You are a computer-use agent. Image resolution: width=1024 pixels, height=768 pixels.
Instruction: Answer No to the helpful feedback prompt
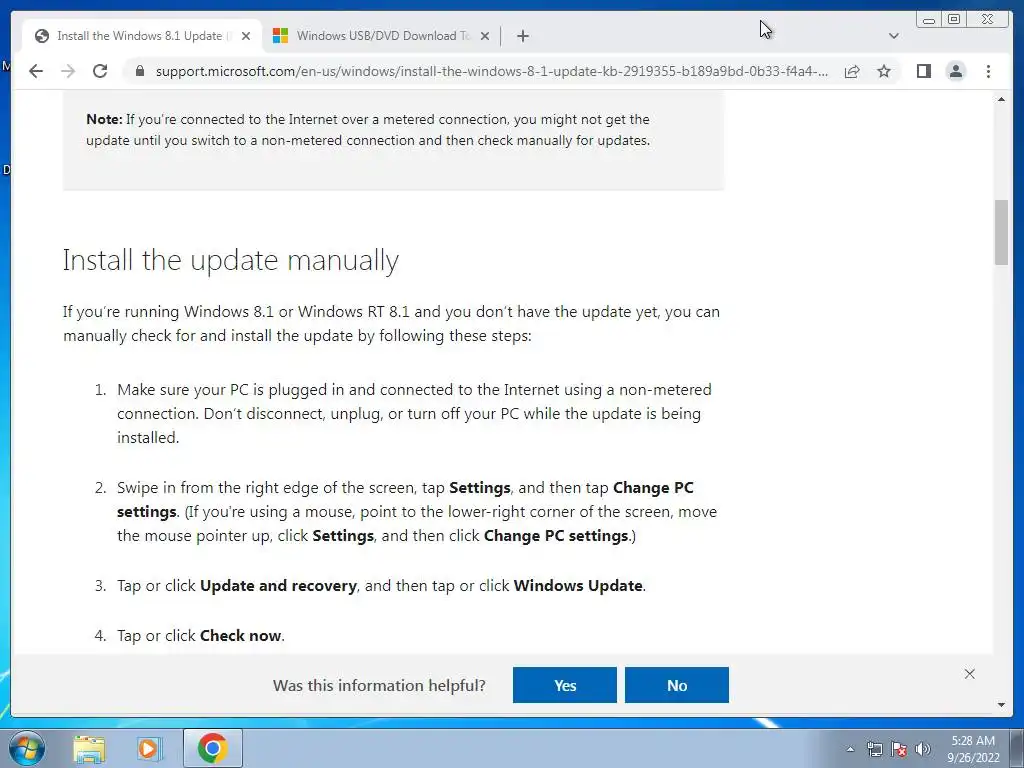pos(677,685)
